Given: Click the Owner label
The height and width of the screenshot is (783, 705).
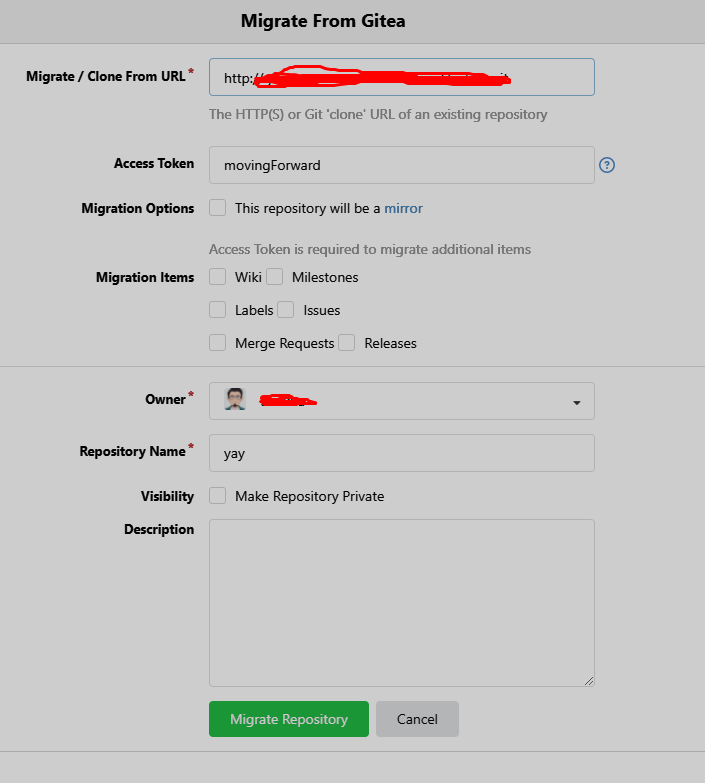Looking at the screenshot, I should point(165,399).
